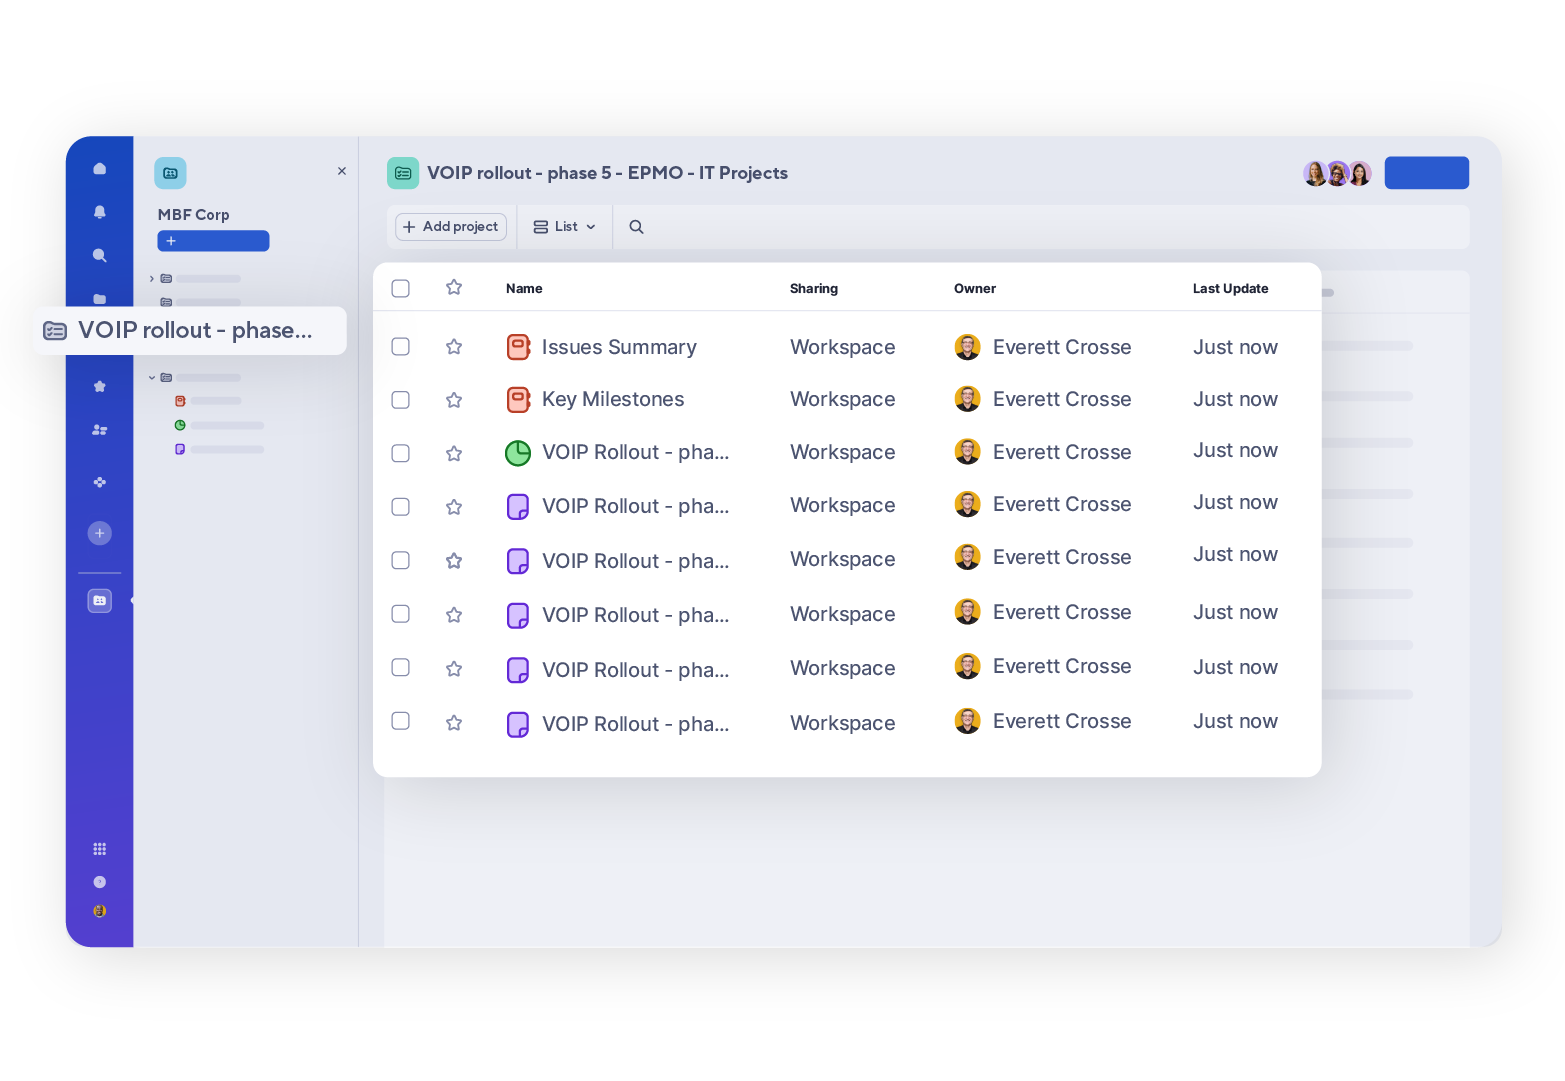The height and width of the screenshot is (1081, 1565).
Task: Click the green dashboard icon beside VOIP Rollout
Action: click(518, 452)
